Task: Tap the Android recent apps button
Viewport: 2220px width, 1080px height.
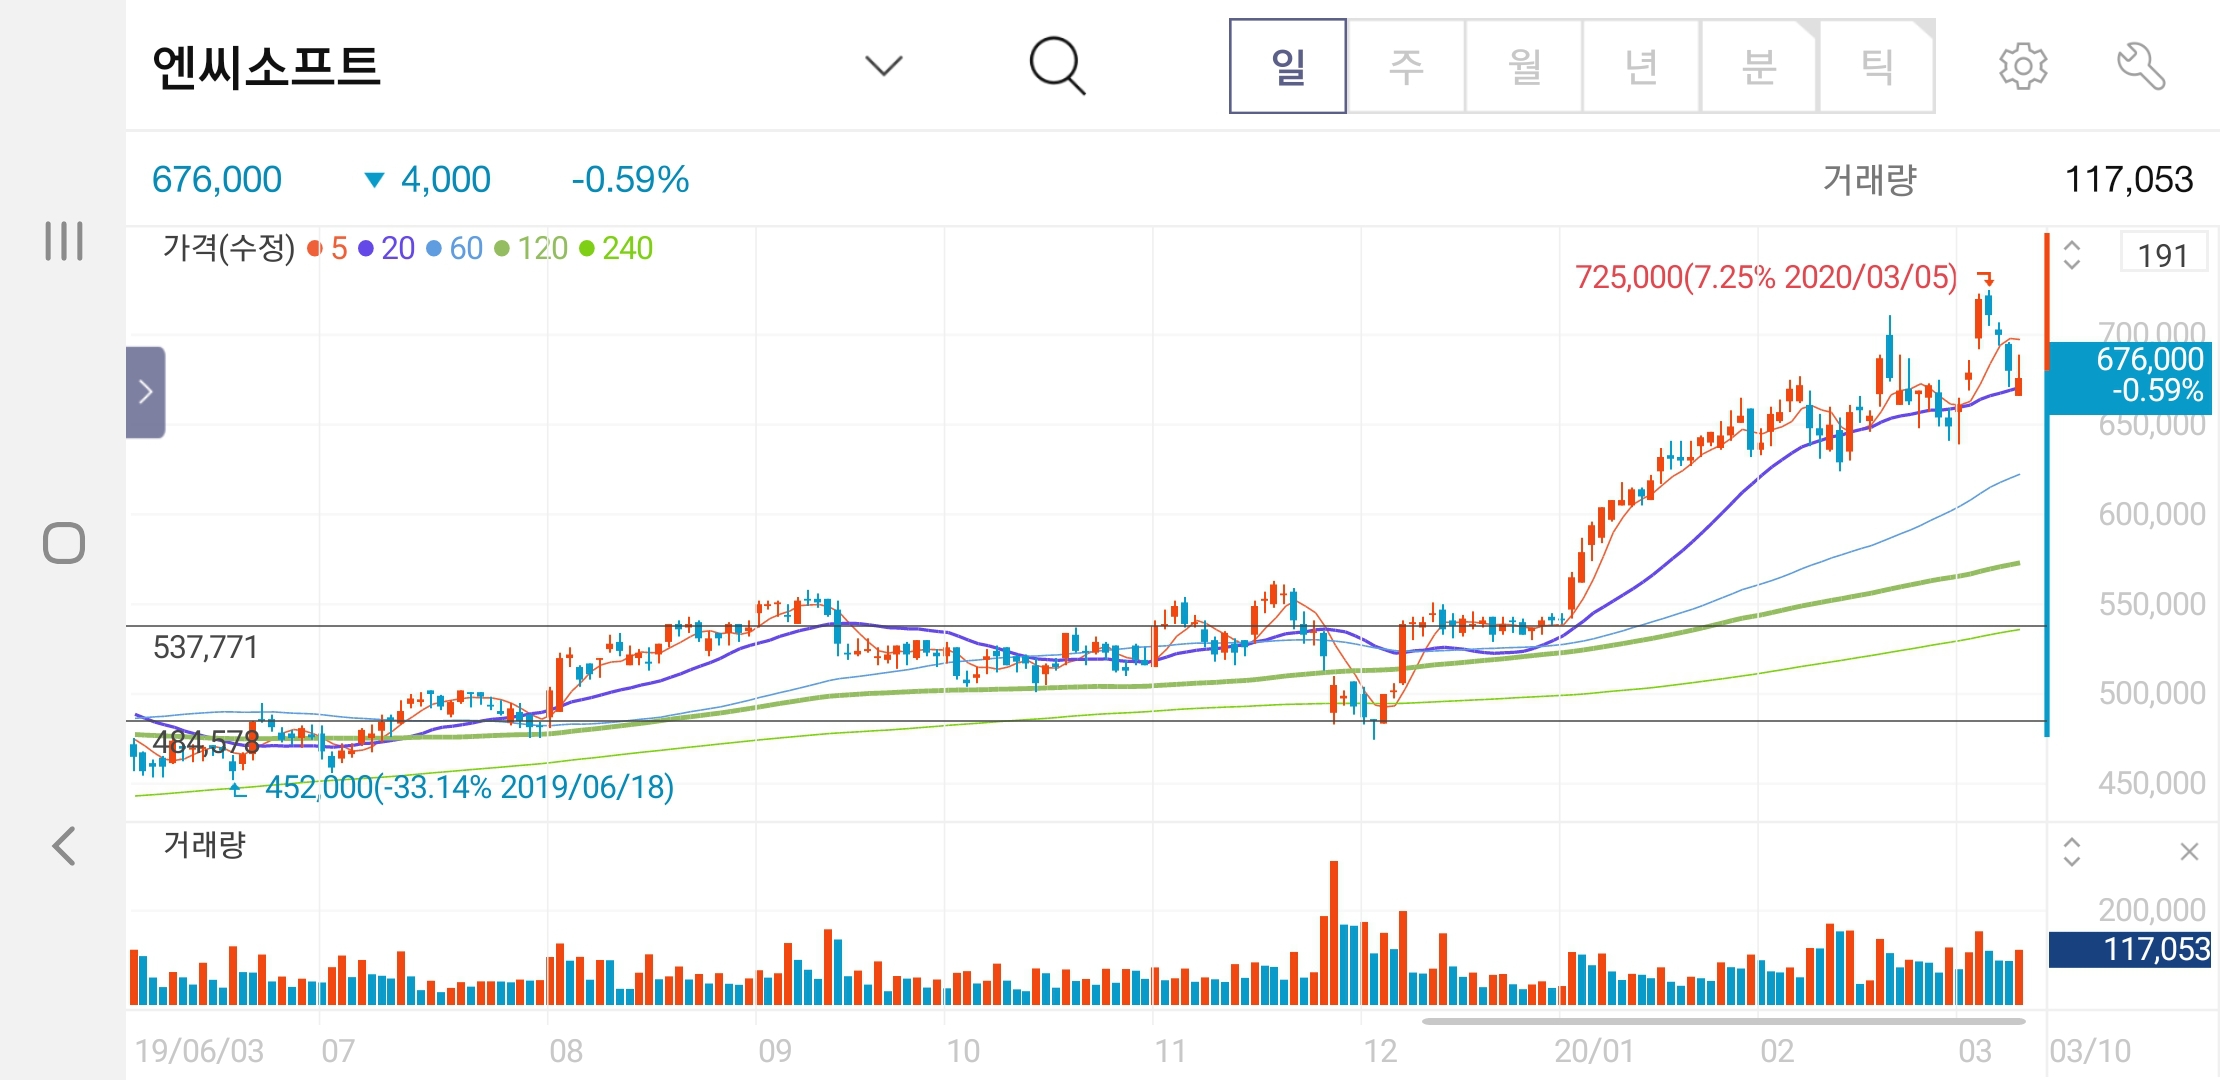Action: (64, 241)
